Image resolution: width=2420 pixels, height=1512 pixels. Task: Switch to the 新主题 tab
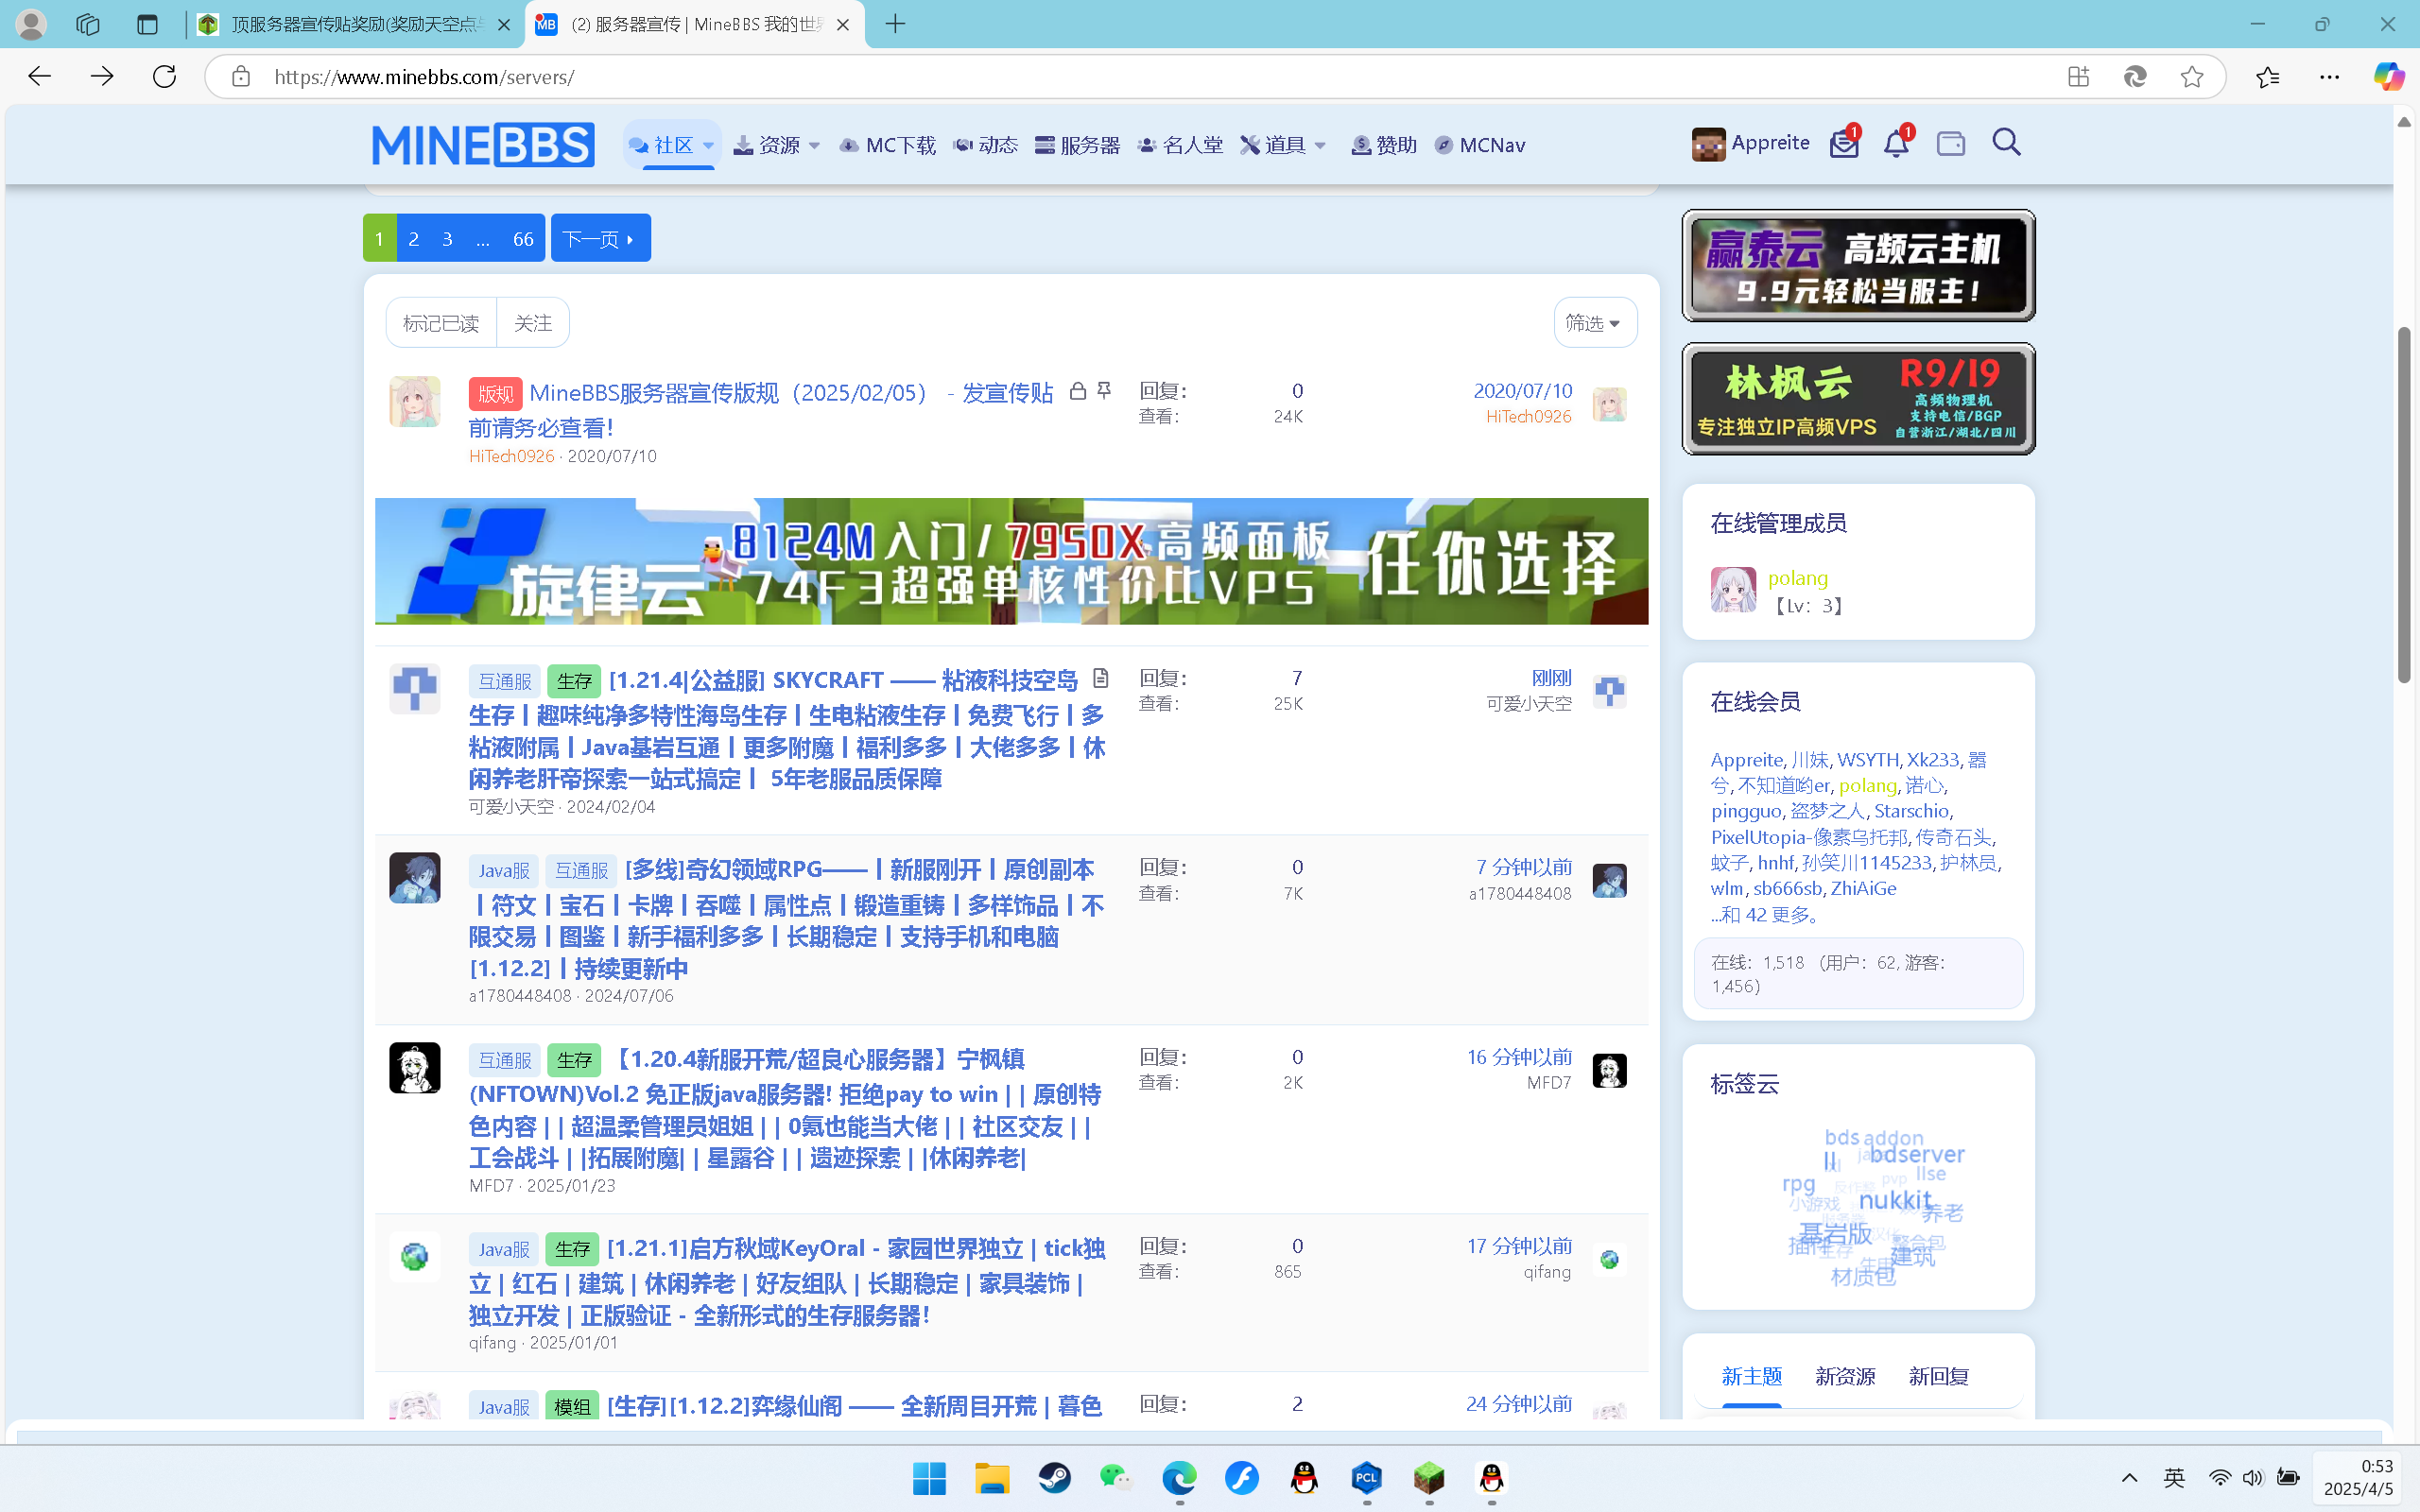[x=1751, y=1376]
